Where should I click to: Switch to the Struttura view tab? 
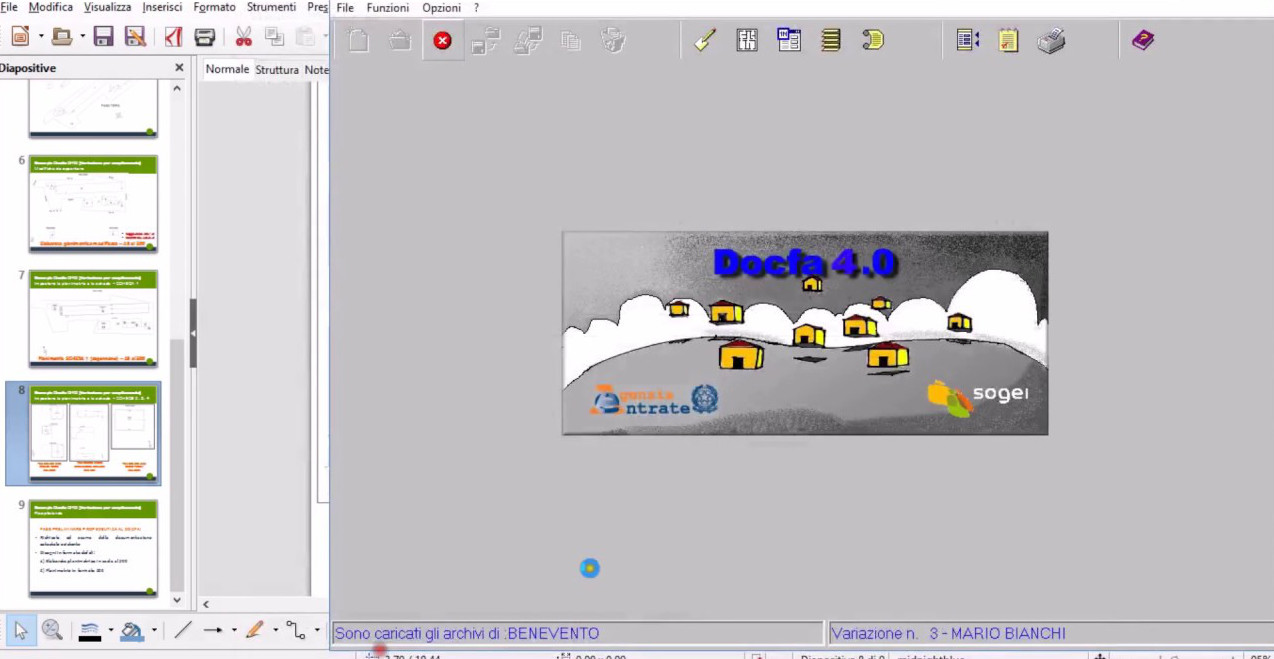click(x=277, y=70)
